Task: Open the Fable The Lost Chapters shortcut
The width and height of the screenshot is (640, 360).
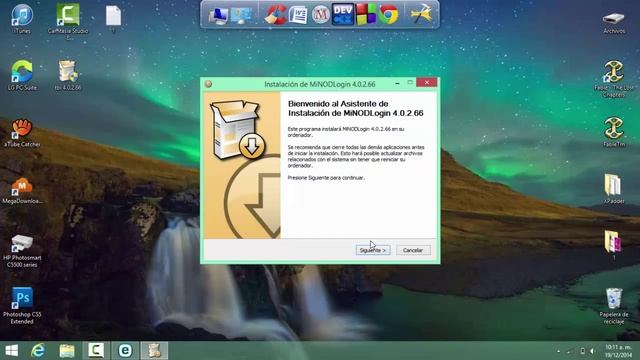Action: click(613, 79)
